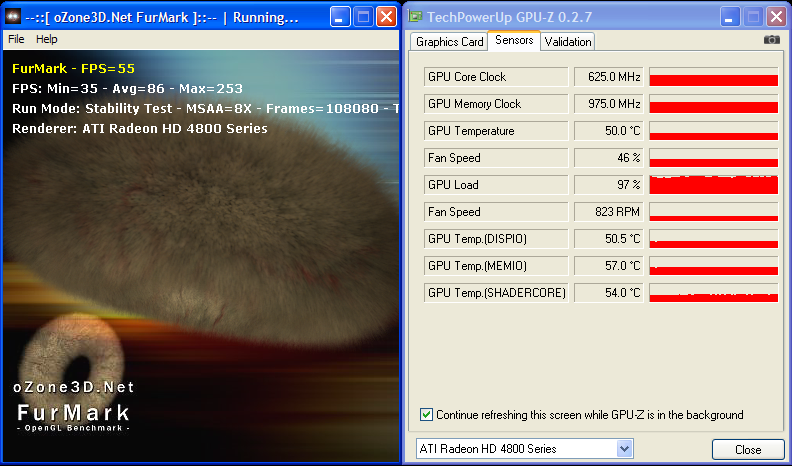This screenshot has width=792, height=466.
Task: Minimize the FurMark window
Action: (x=340, y=17)
